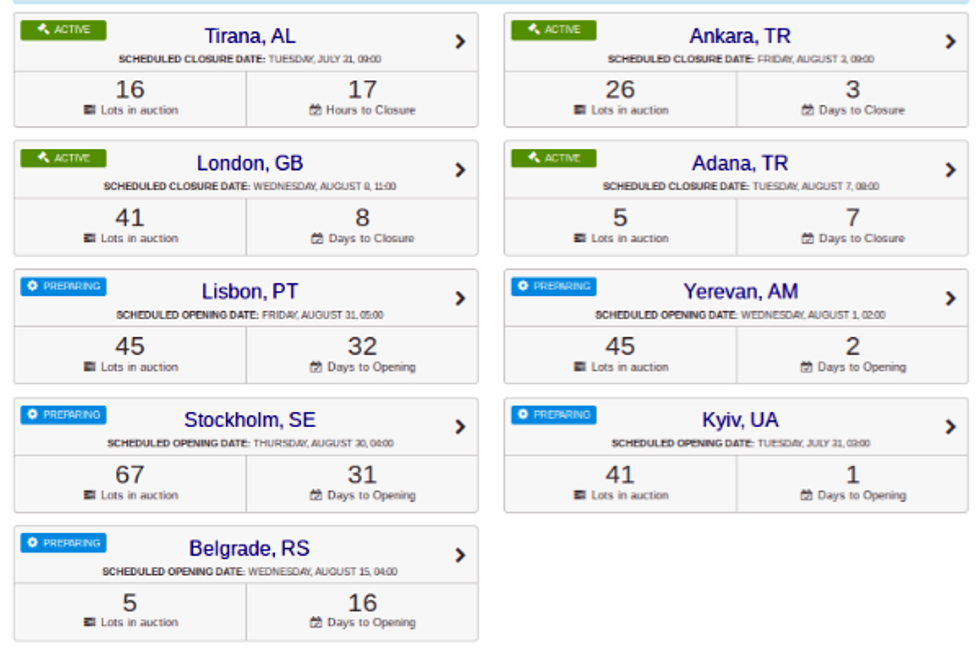
Task: Open the London, GB auction link
Action: click(249, 164)
